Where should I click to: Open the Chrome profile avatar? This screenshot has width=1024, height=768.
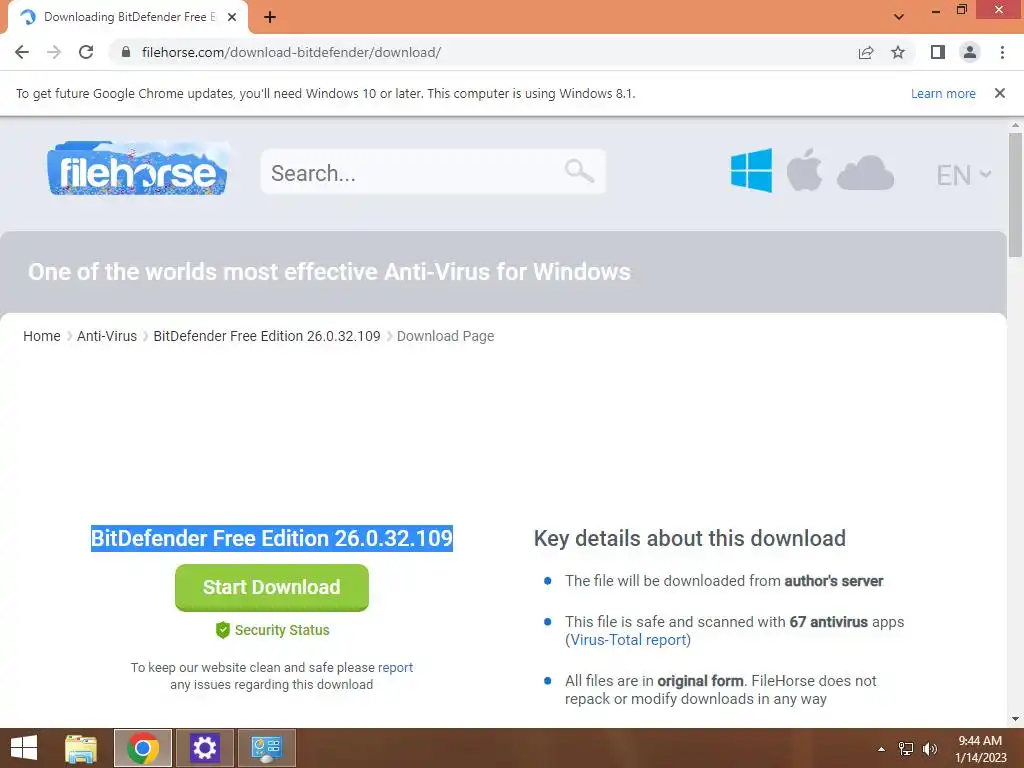[x=970, y=52]
